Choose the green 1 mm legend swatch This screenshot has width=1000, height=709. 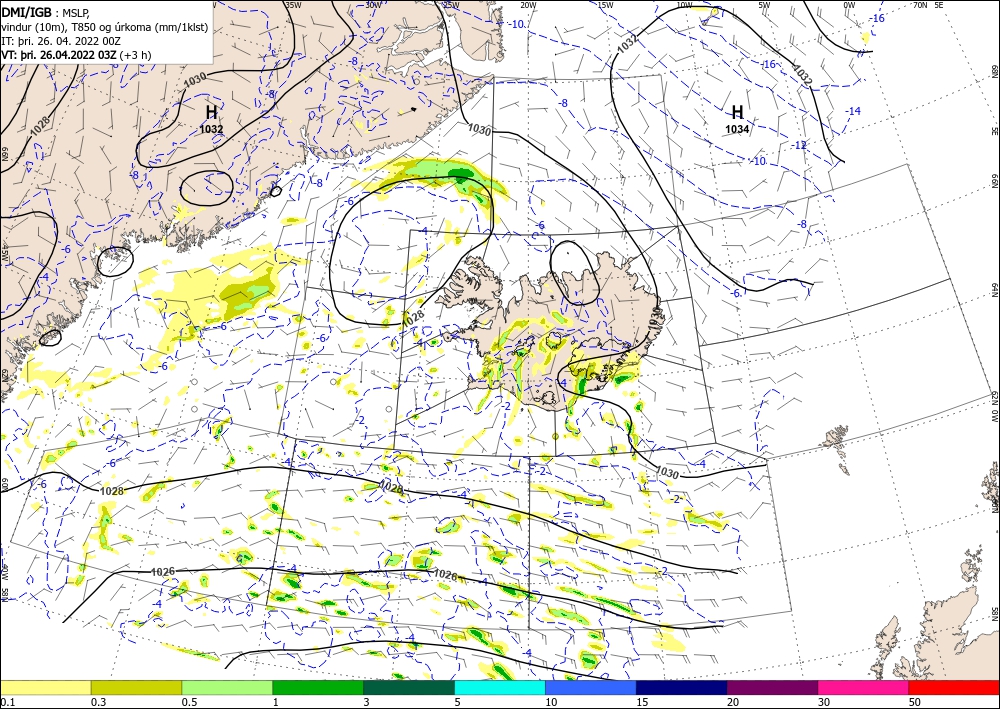click(318, 687)
